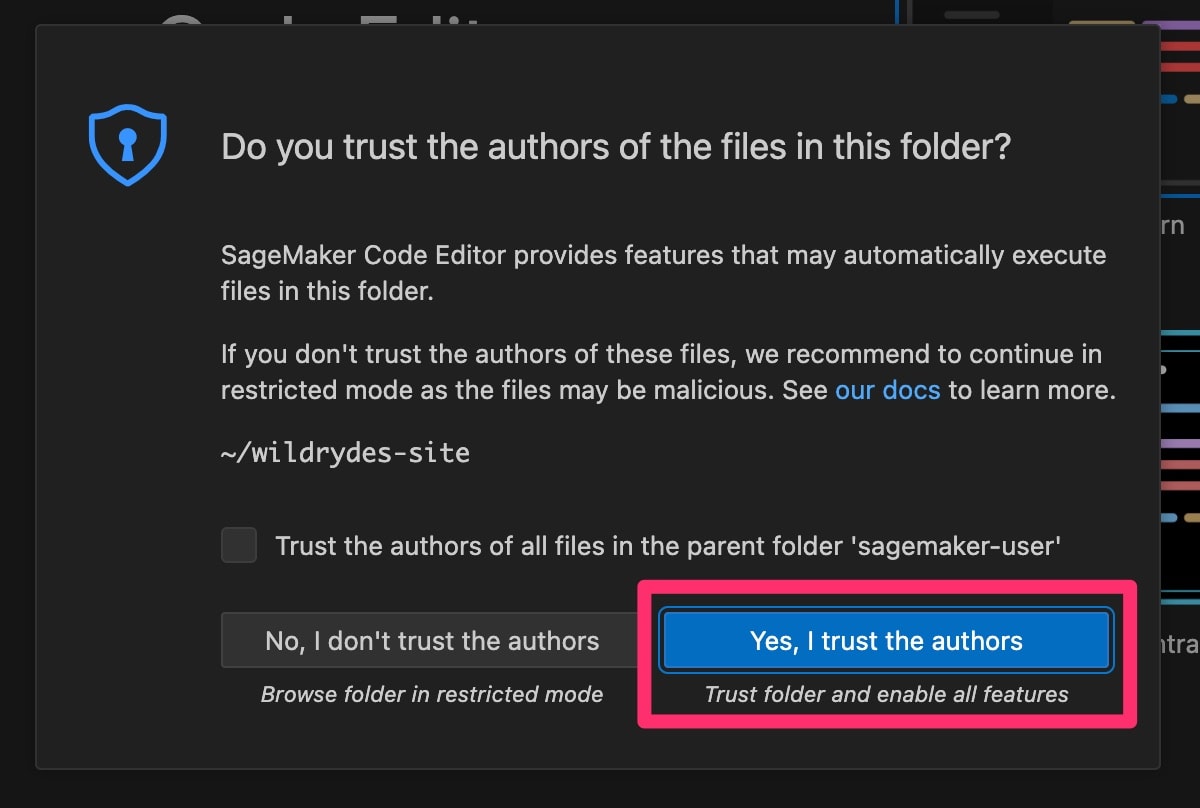Click the 'Trust the authors of all files' label
Image resolution: width=1200 pixels, height=808 pixels.
tap(520, 546)
